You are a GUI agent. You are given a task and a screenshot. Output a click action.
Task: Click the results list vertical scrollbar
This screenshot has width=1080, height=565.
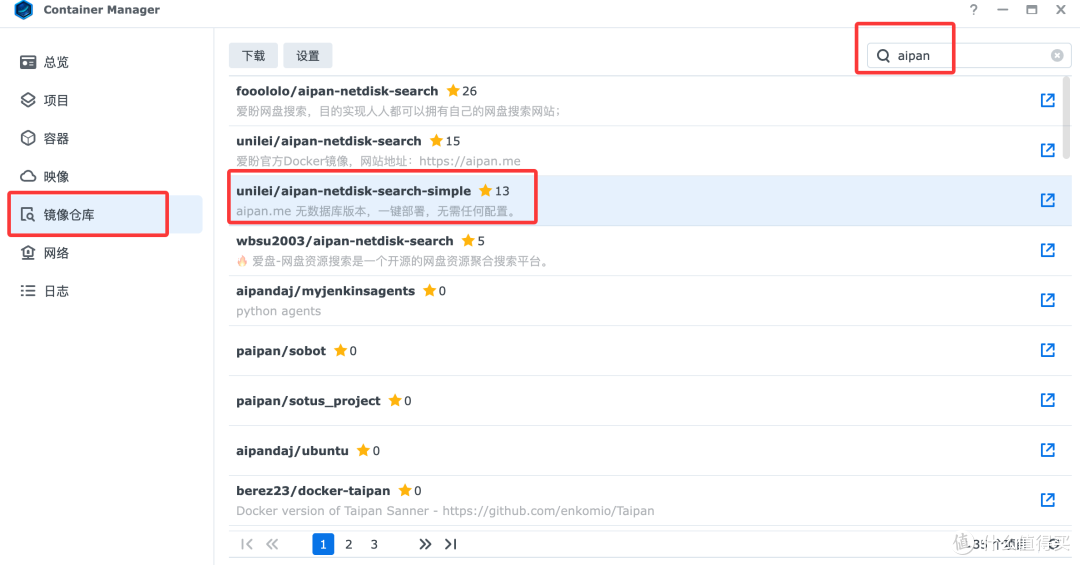coord(1067,117)
